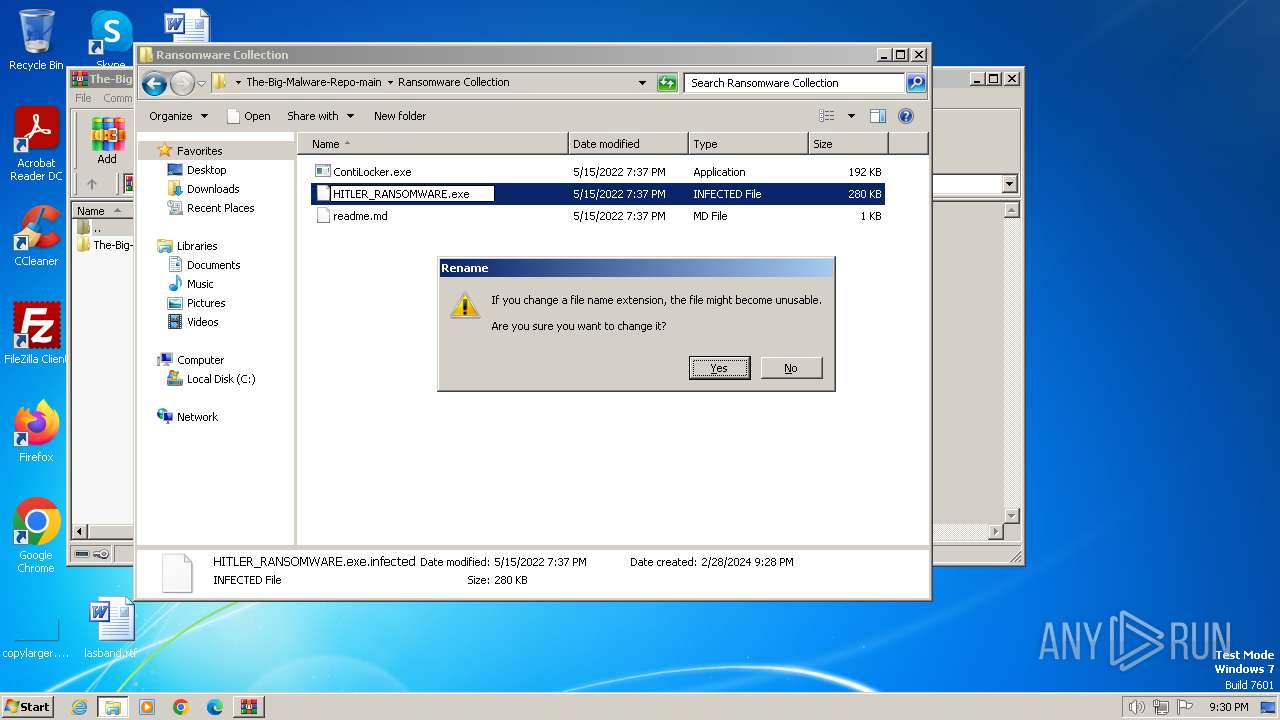The image size is (1280, 720).
Task: Click File Explorer taskbar icon
Action: tap(113, 707)
